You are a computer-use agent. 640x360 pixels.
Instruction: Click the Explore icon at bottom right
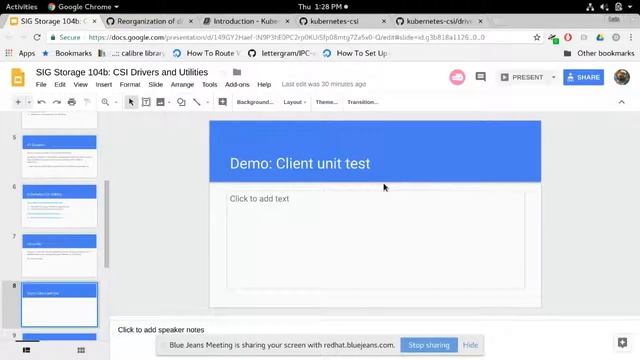pos(622,342)
